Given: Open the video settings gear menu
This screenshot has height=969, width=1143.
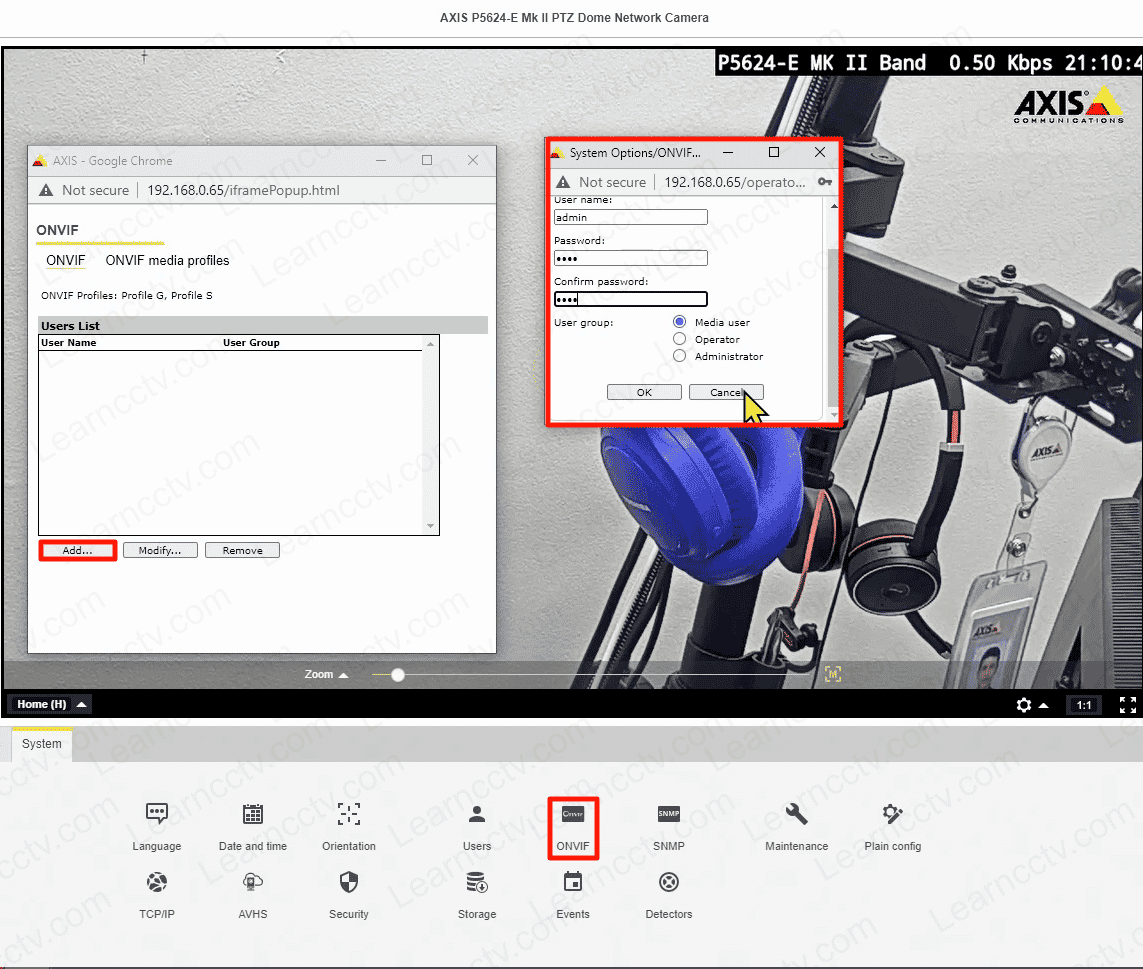Looking at the screenshot, I should [x=1024, y=705].
